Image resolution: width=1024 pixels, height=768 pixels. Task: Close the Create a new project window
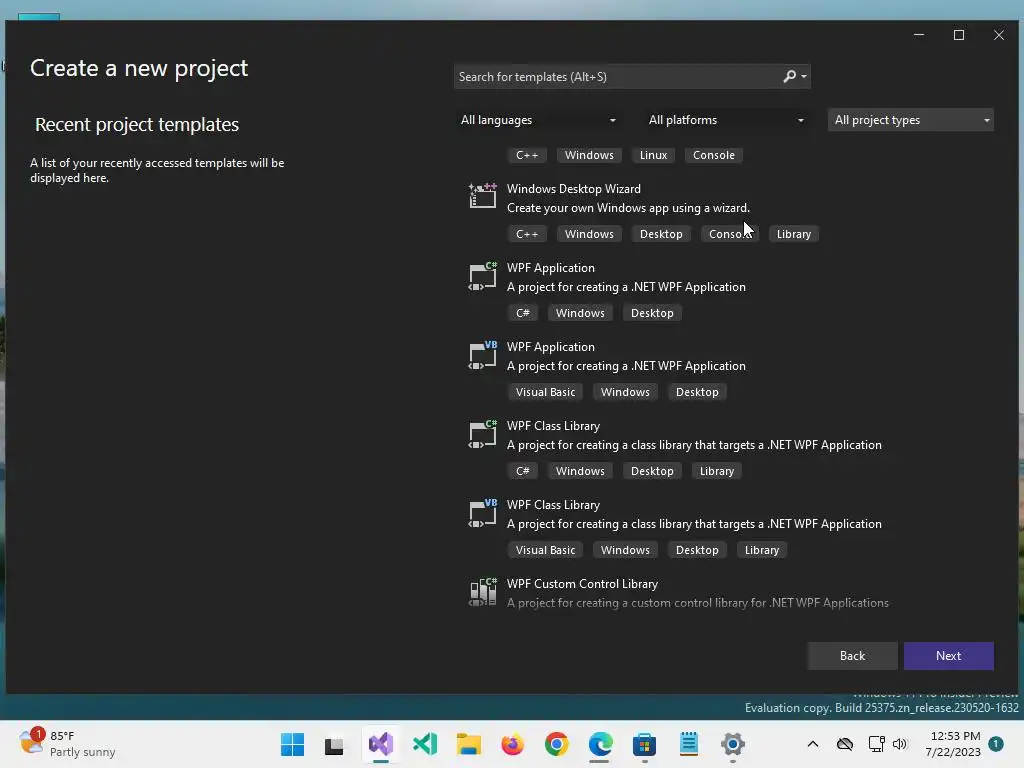click(999, 35)
